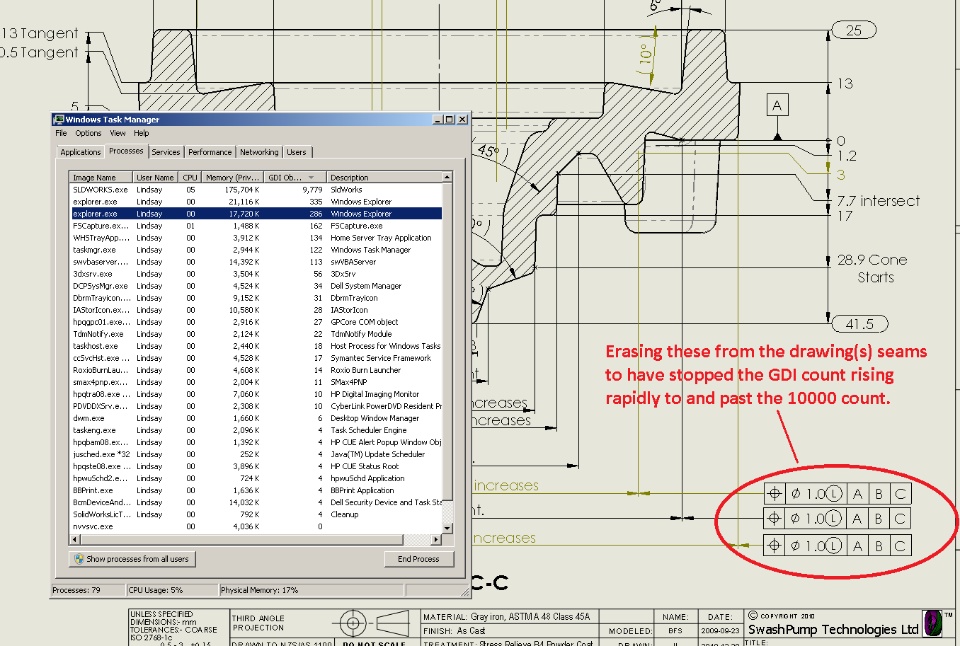960x646 pixels.
Task: Select the 45° angle dimension in the drawing
Action: click(x=488, y=151)
